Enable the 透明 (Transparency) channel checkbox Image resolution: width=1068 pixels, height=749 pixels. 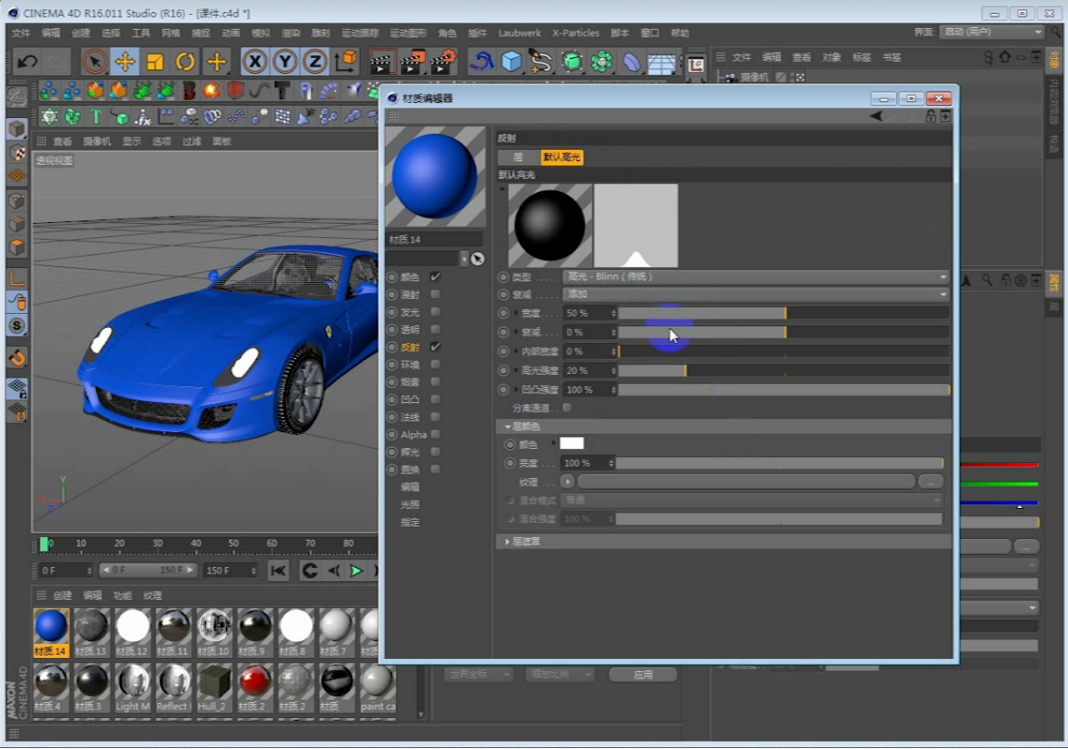(435, 330)
